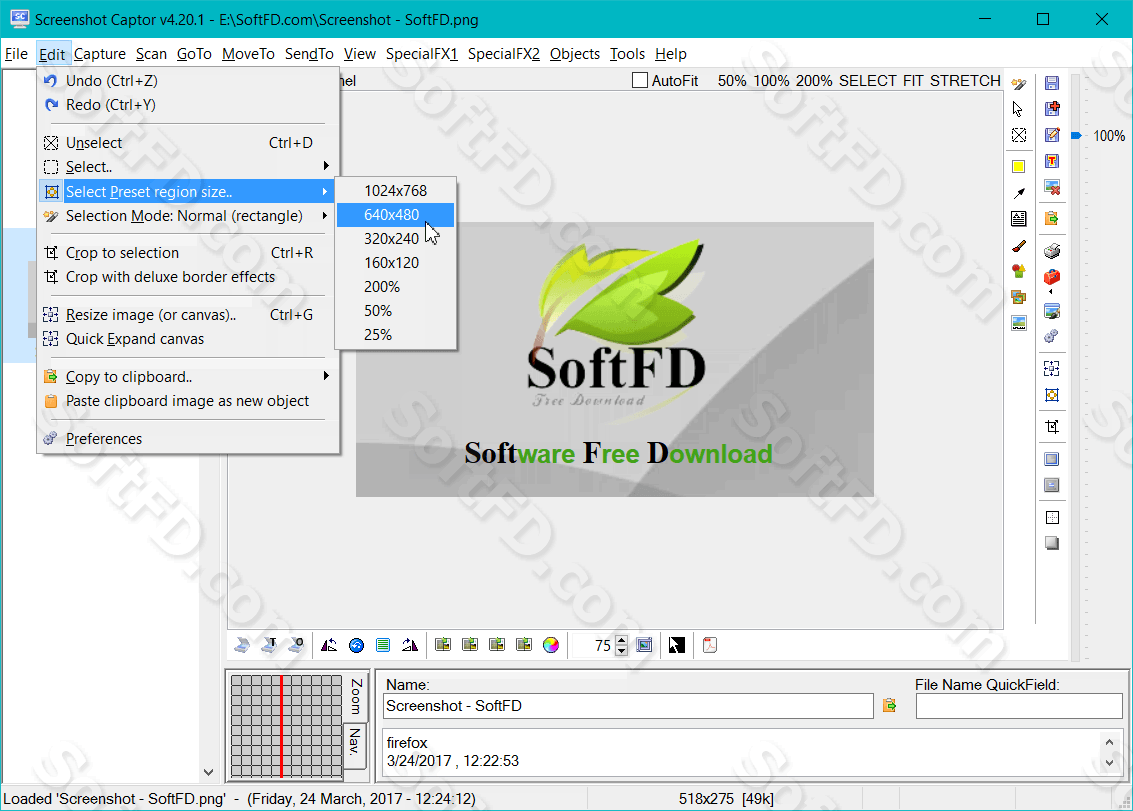1133x811 pixels.
Task: Click the yellow color swatch in tool column
Action: tap(1019, 167)
